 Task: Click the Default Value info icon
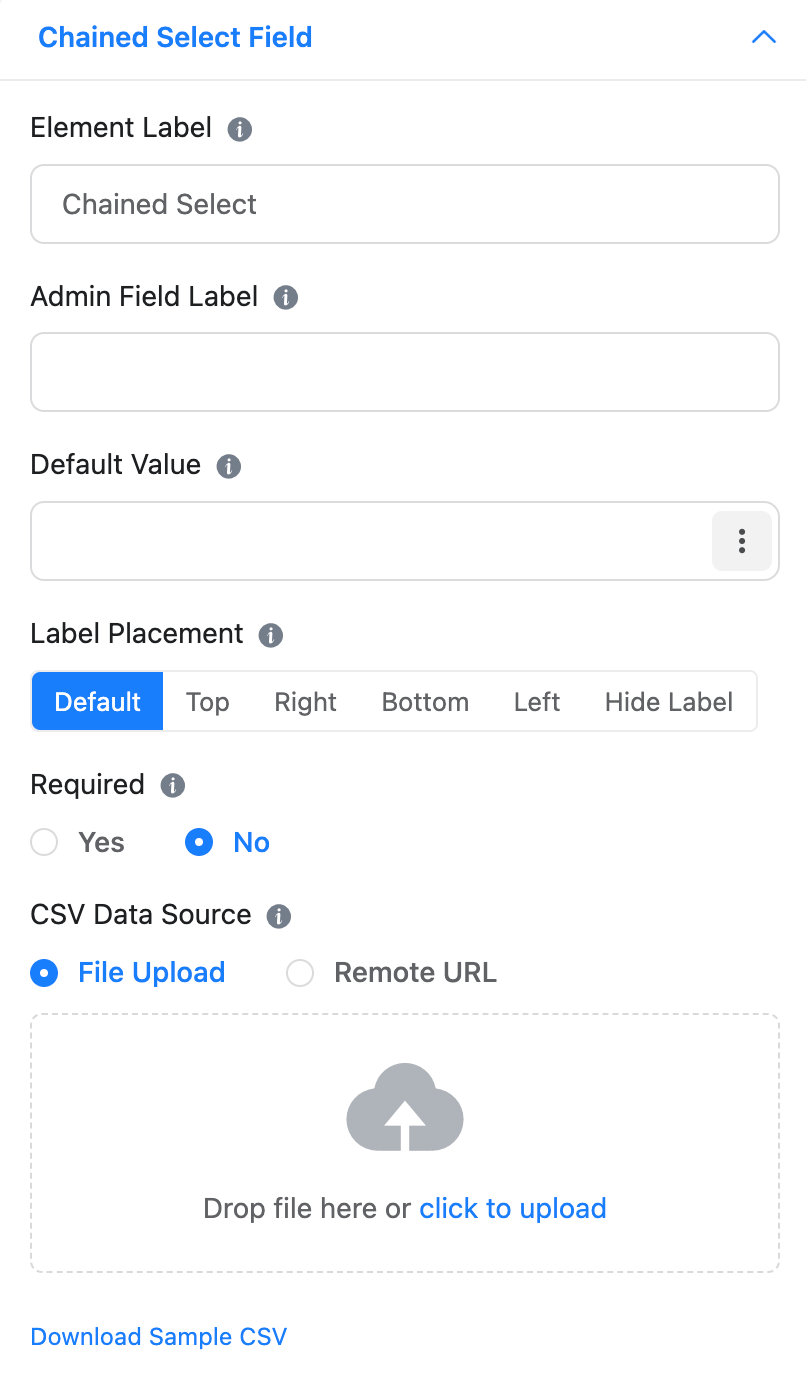pos(229,466)
